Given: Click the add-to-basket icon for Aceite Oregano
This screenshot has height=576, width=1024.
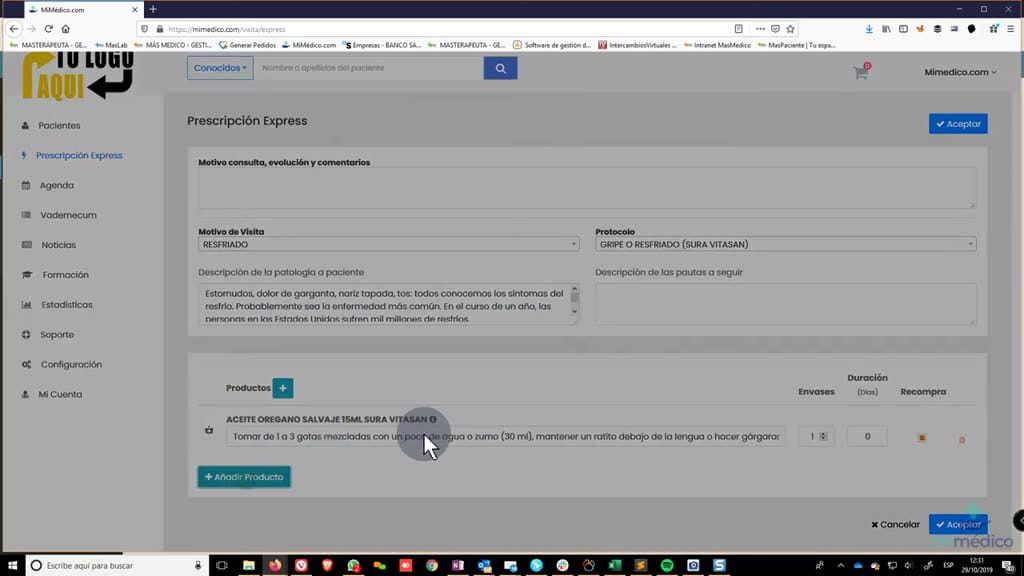Looking at the screenshot, I should [x=209, y=430].
